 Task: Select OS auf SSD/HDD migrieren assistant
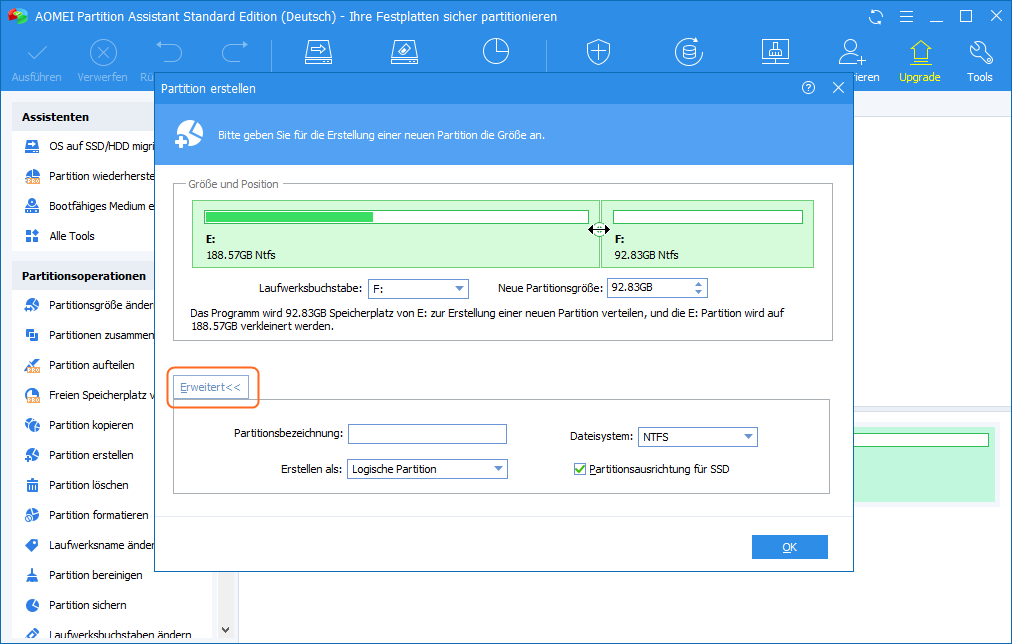tap(89, 146)
